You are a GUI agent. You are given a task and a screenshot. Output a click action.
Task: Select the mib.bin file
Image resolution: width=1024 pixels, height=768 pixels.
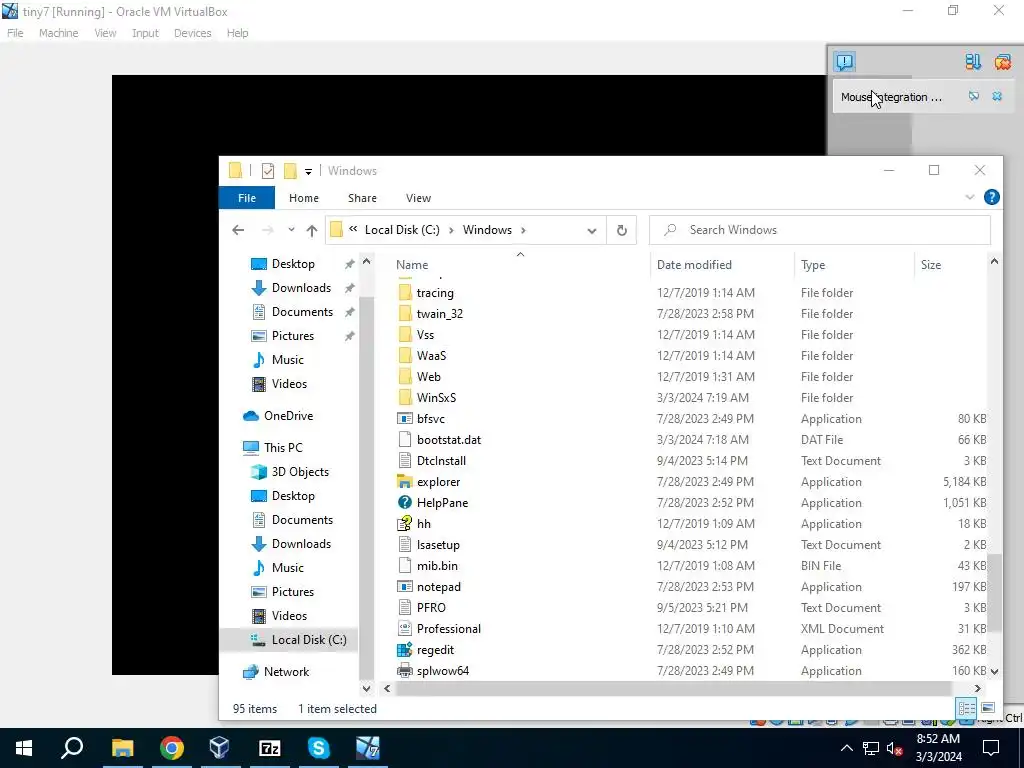pyautogui.click(x=437, y=566)
